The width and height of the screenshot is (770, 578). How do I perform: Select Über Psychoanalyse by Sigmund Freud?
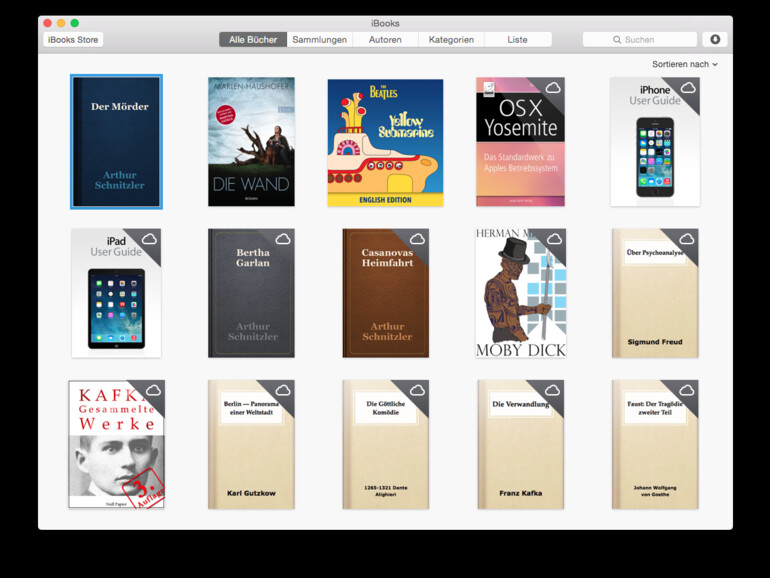[x=655, y=293]
